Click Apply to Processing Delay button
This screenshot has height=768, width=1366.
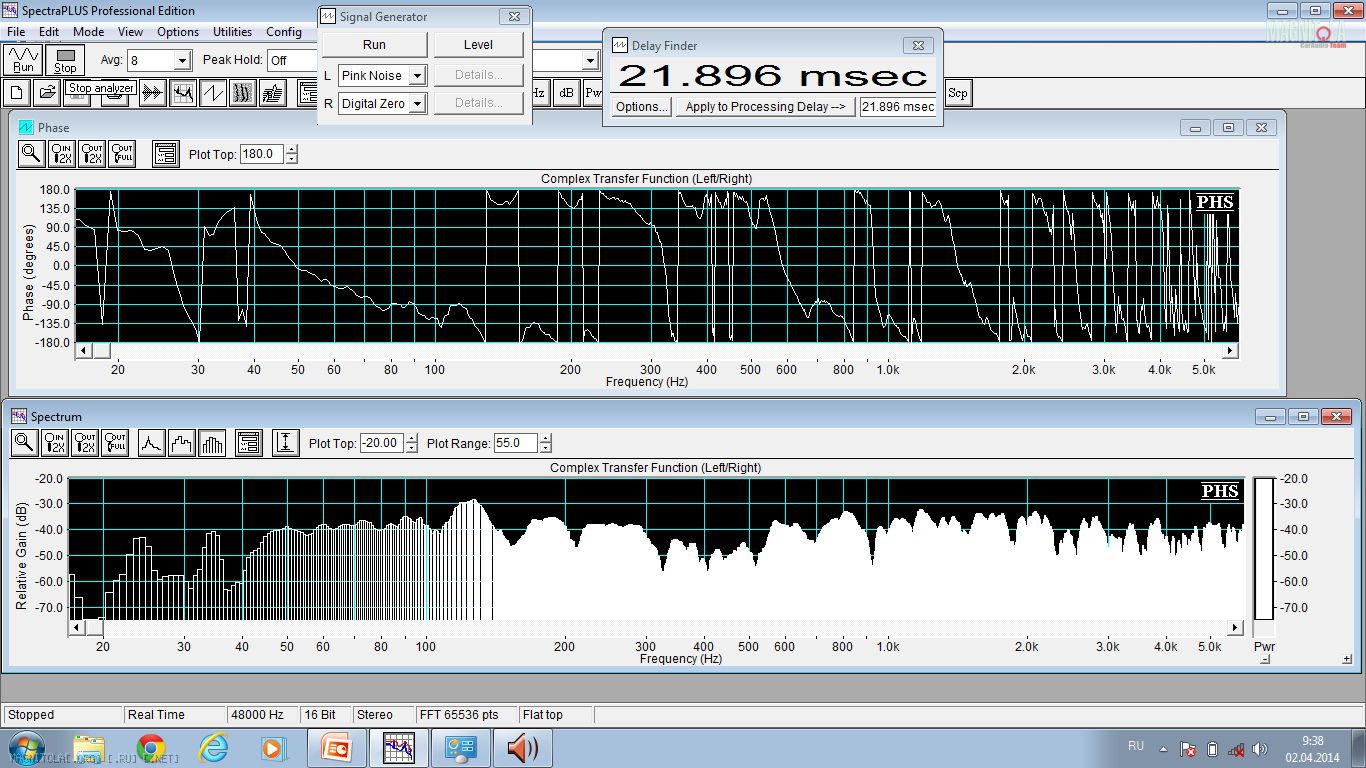[765, 107]
